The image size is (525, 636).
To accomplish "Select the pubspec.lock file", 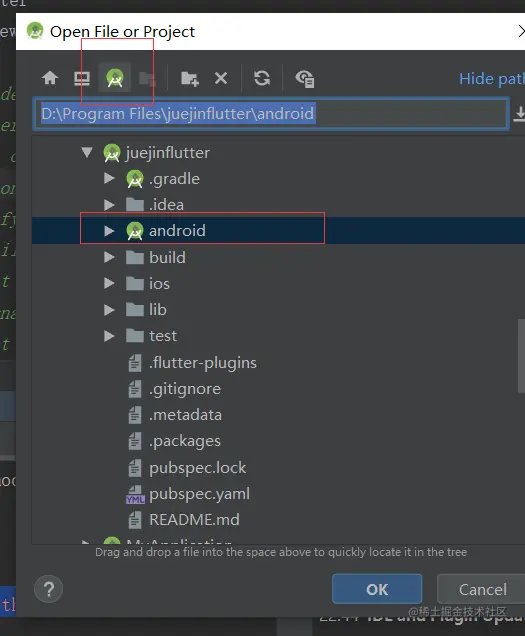I will pyautogui.click(x=278, y=468).
